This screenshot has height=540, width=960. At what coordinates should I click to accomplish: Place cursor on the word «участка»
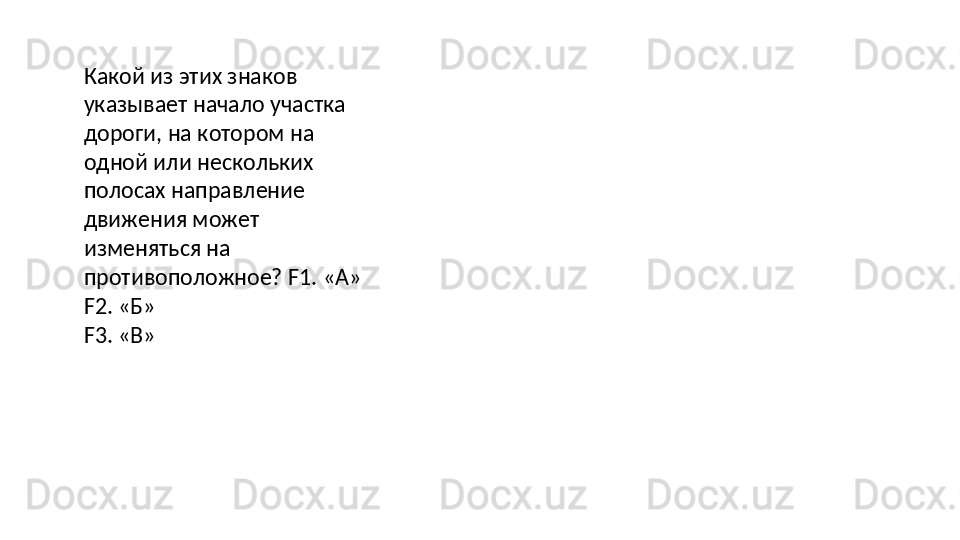pyautogui.click(x=307, y=105)
